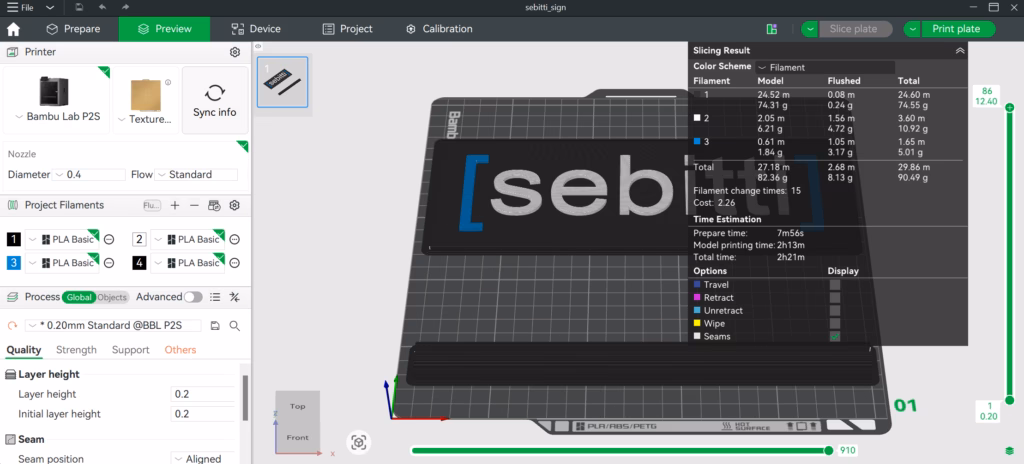Image resolution: width=1024 pixels, height=464 pixels.
Task: Enable Unretract display checkbox
Action: tap(835, 311)
